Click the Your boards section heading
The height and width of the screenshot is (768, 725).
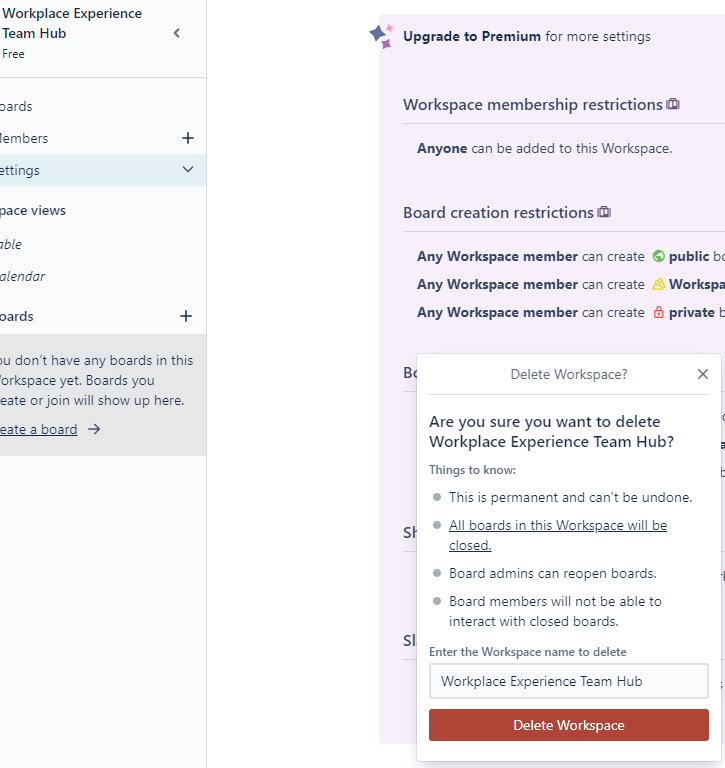17,316
